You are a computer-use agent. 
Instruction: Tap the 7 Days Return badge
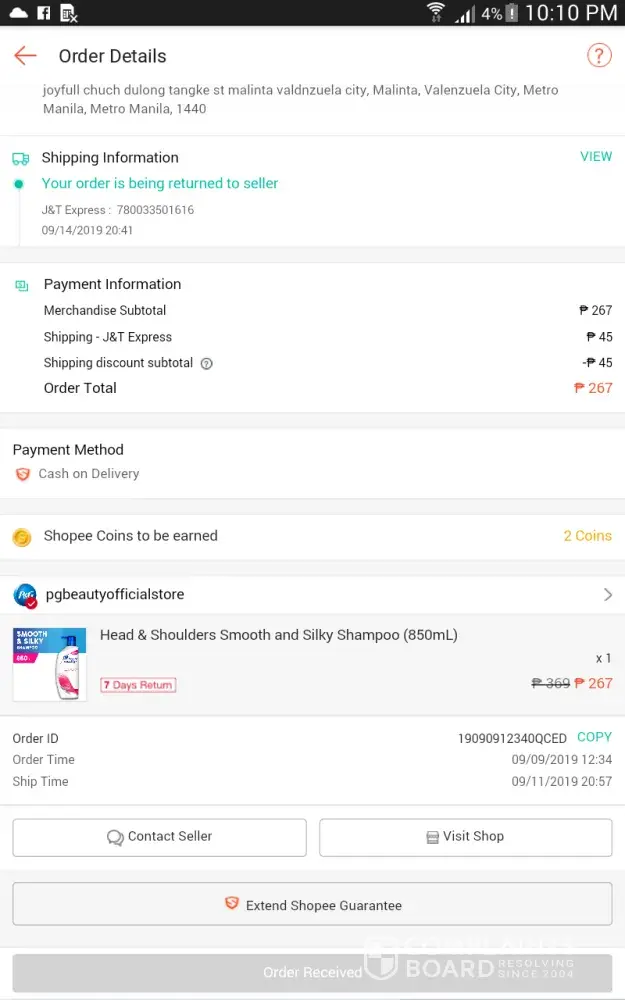coord(138,685)
